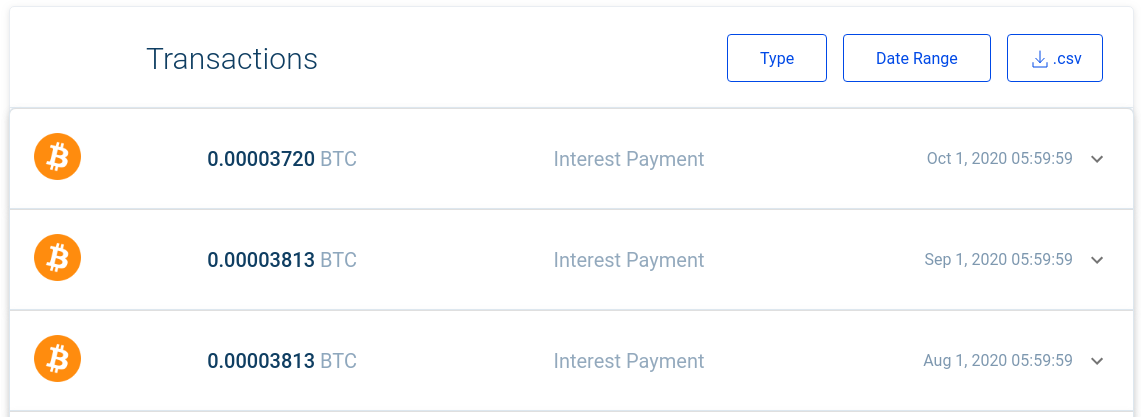Click the Bitcoin logo beside the Sep 1 payment
This screenshot has height=417, width=1141.
coord(57,258)
